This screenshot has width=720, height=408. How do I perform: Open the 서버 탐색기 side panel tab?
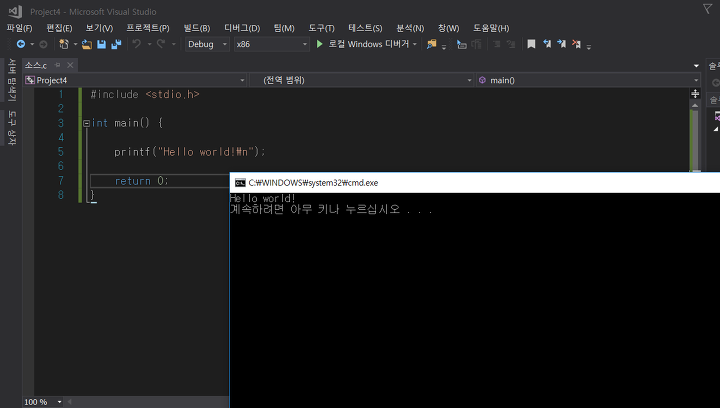coord(12,80)
